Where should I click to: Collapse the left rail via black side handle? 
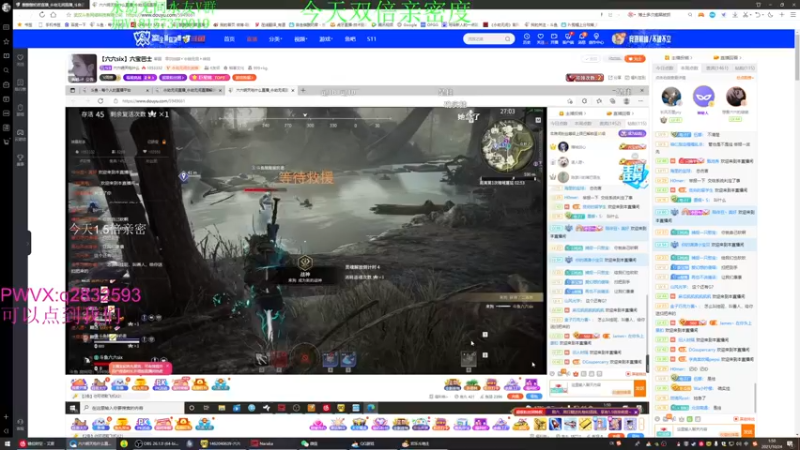tap(29, 242)
